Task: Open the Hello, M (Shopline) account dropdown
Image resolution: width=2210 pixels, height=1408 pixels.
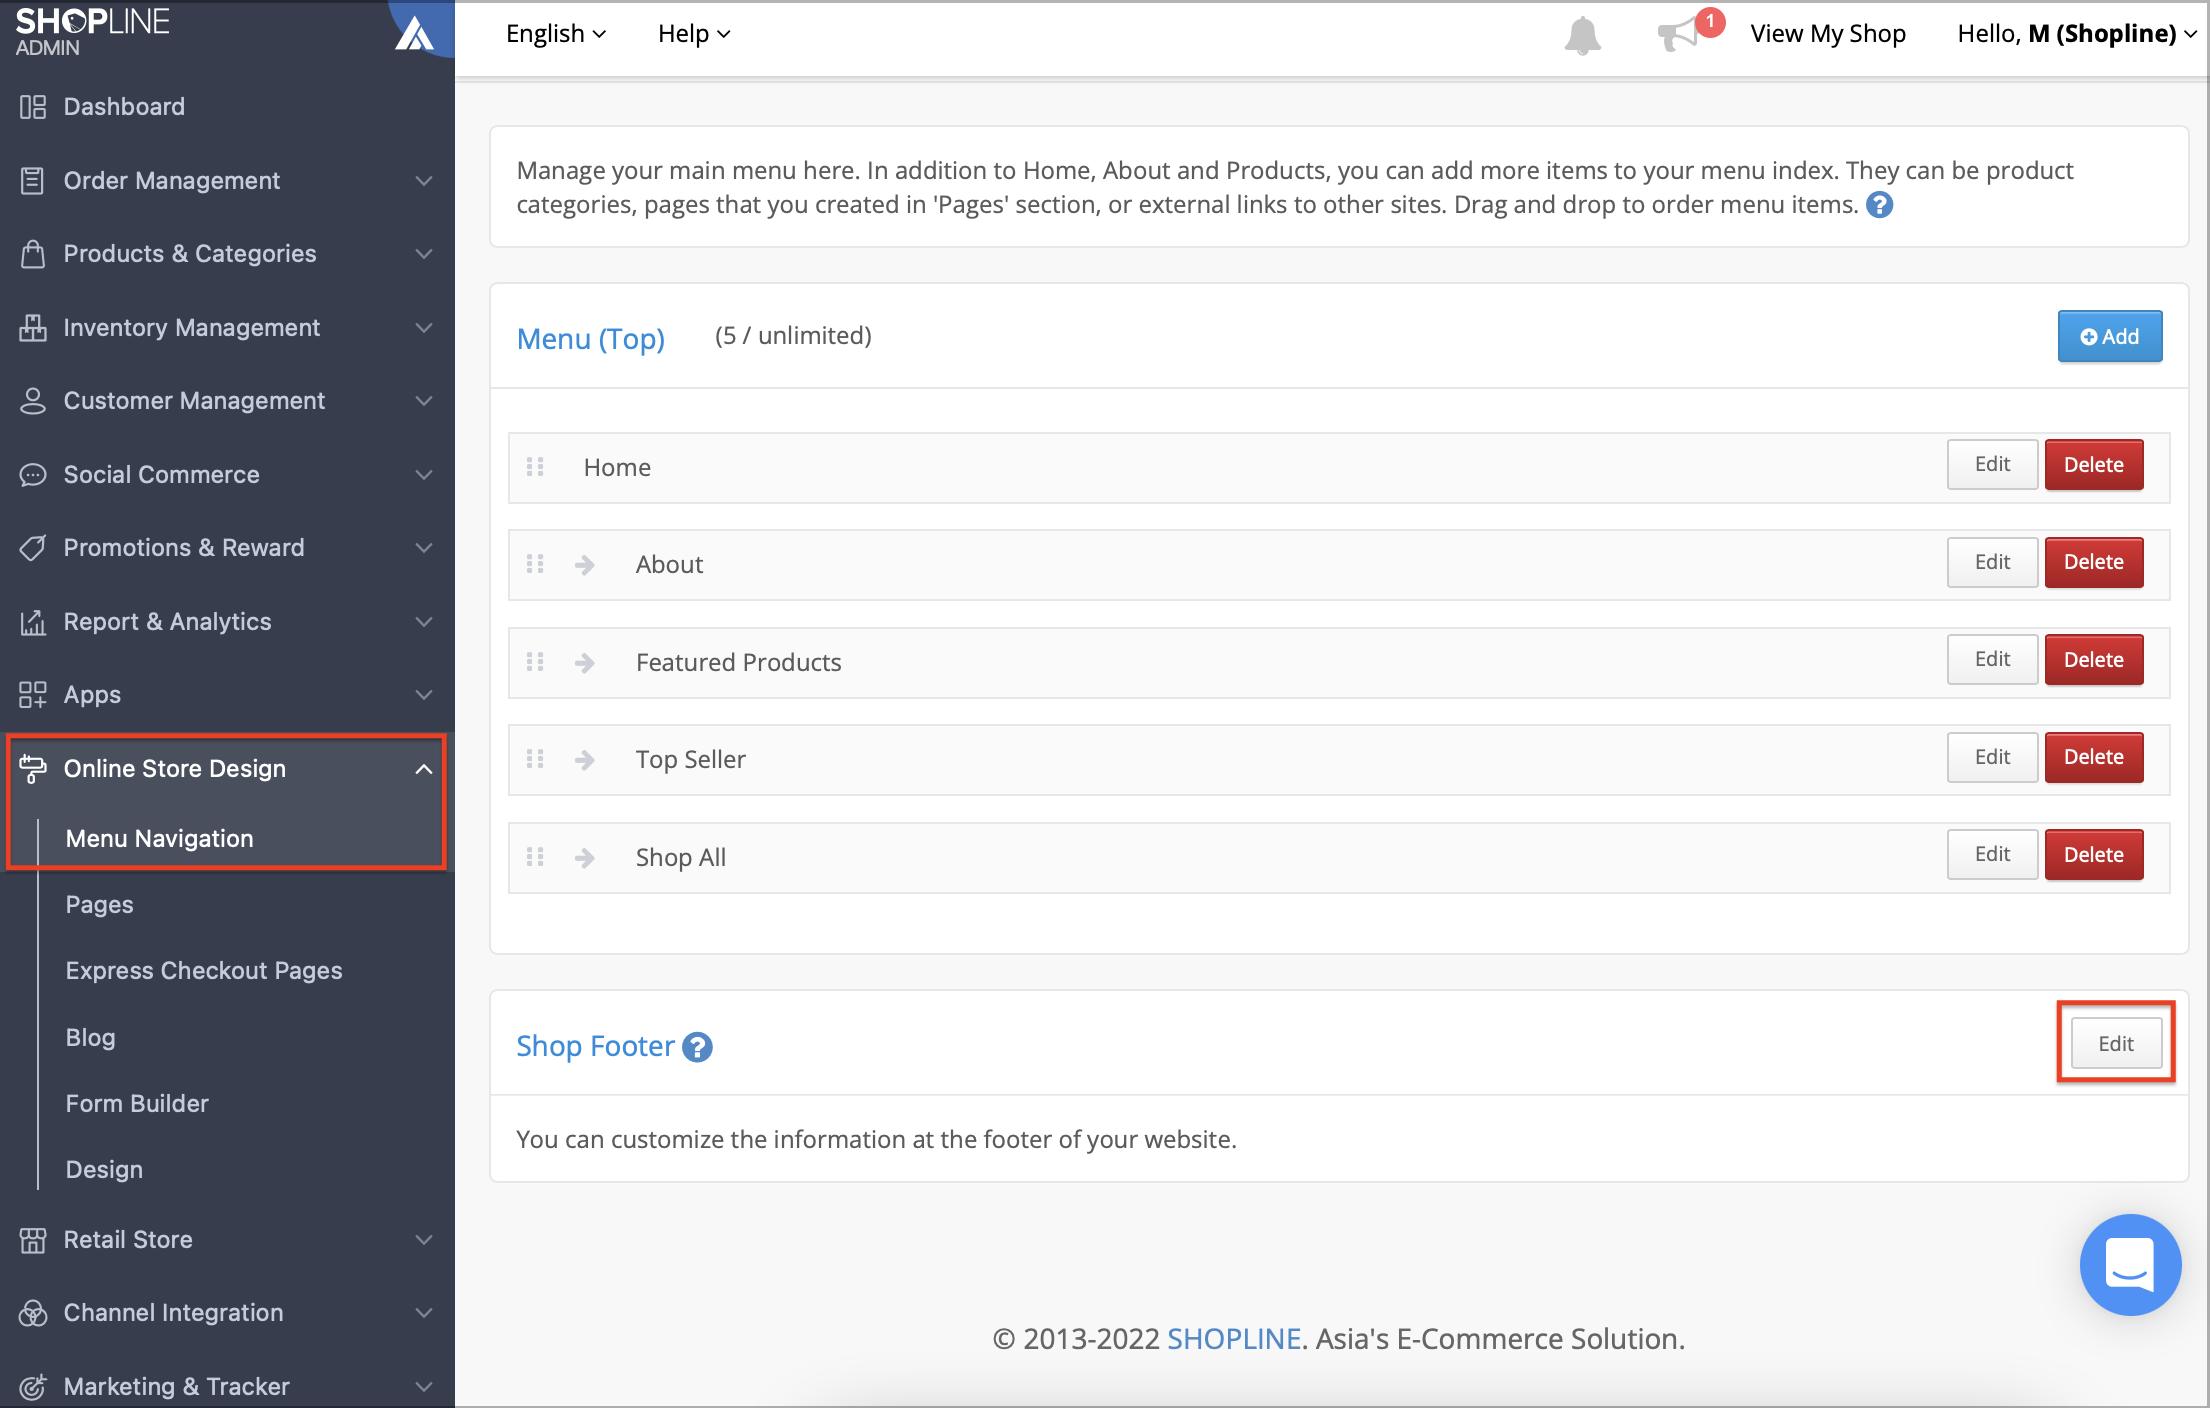Action: click(2076, 34)
